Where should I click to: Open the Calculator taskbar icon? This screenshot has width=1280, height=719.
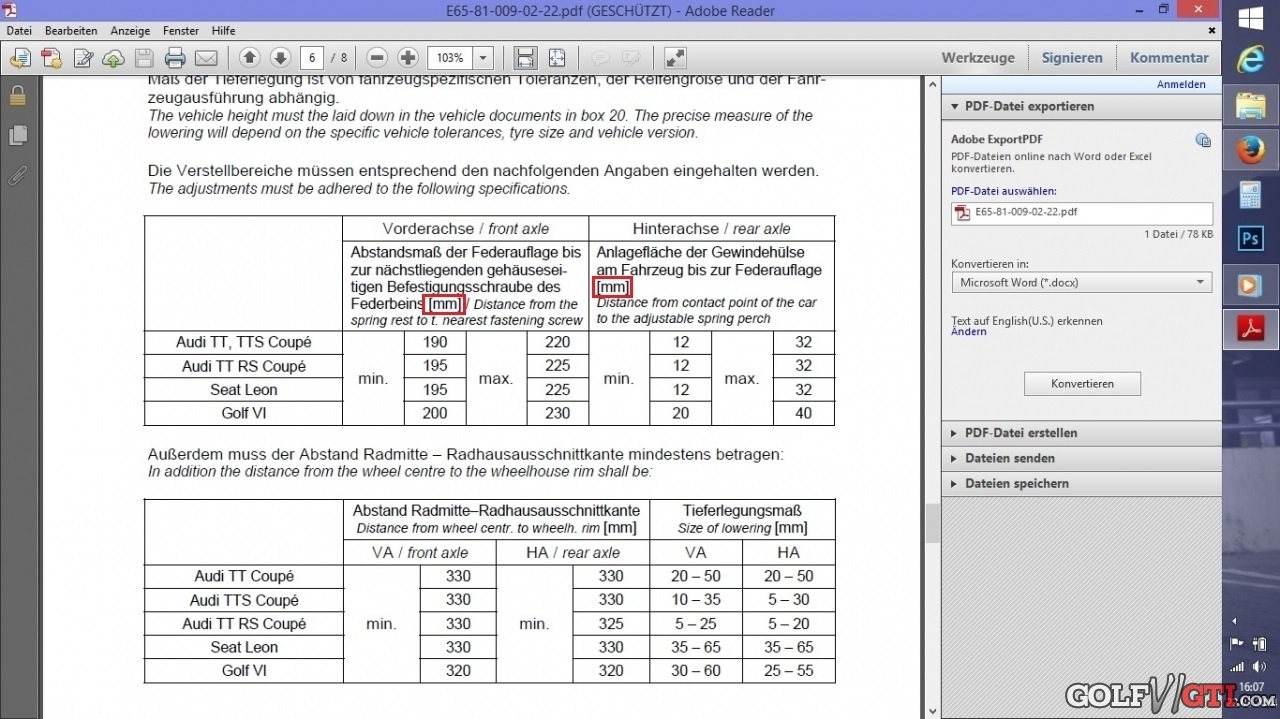(1250, 195)
